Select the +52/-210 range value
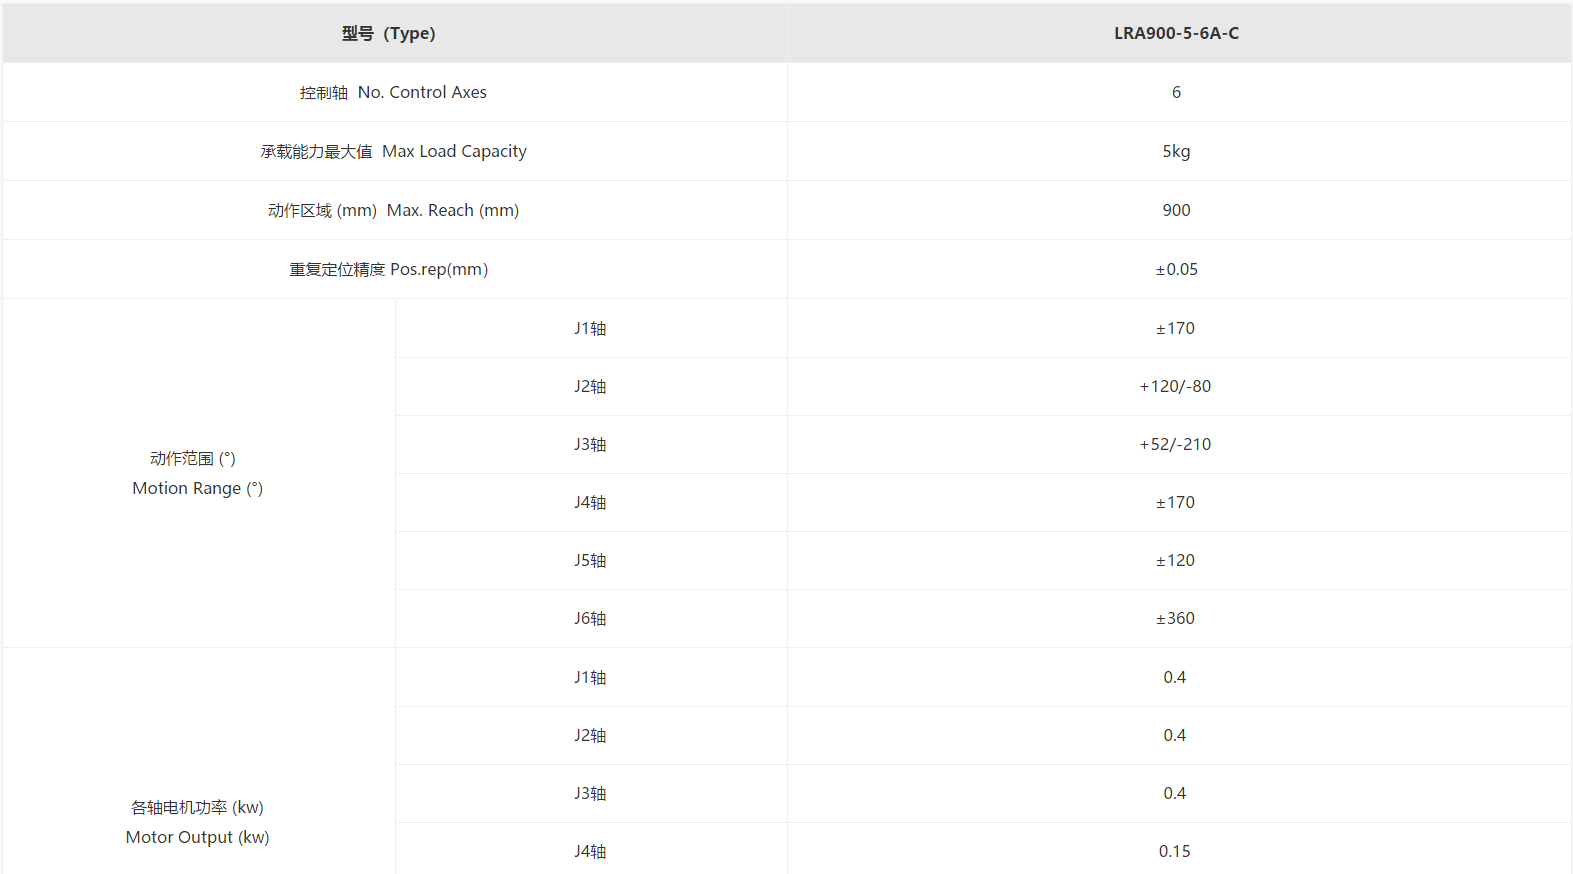This screenshot has height=874, width=1573. click(x=1175, y=444)
